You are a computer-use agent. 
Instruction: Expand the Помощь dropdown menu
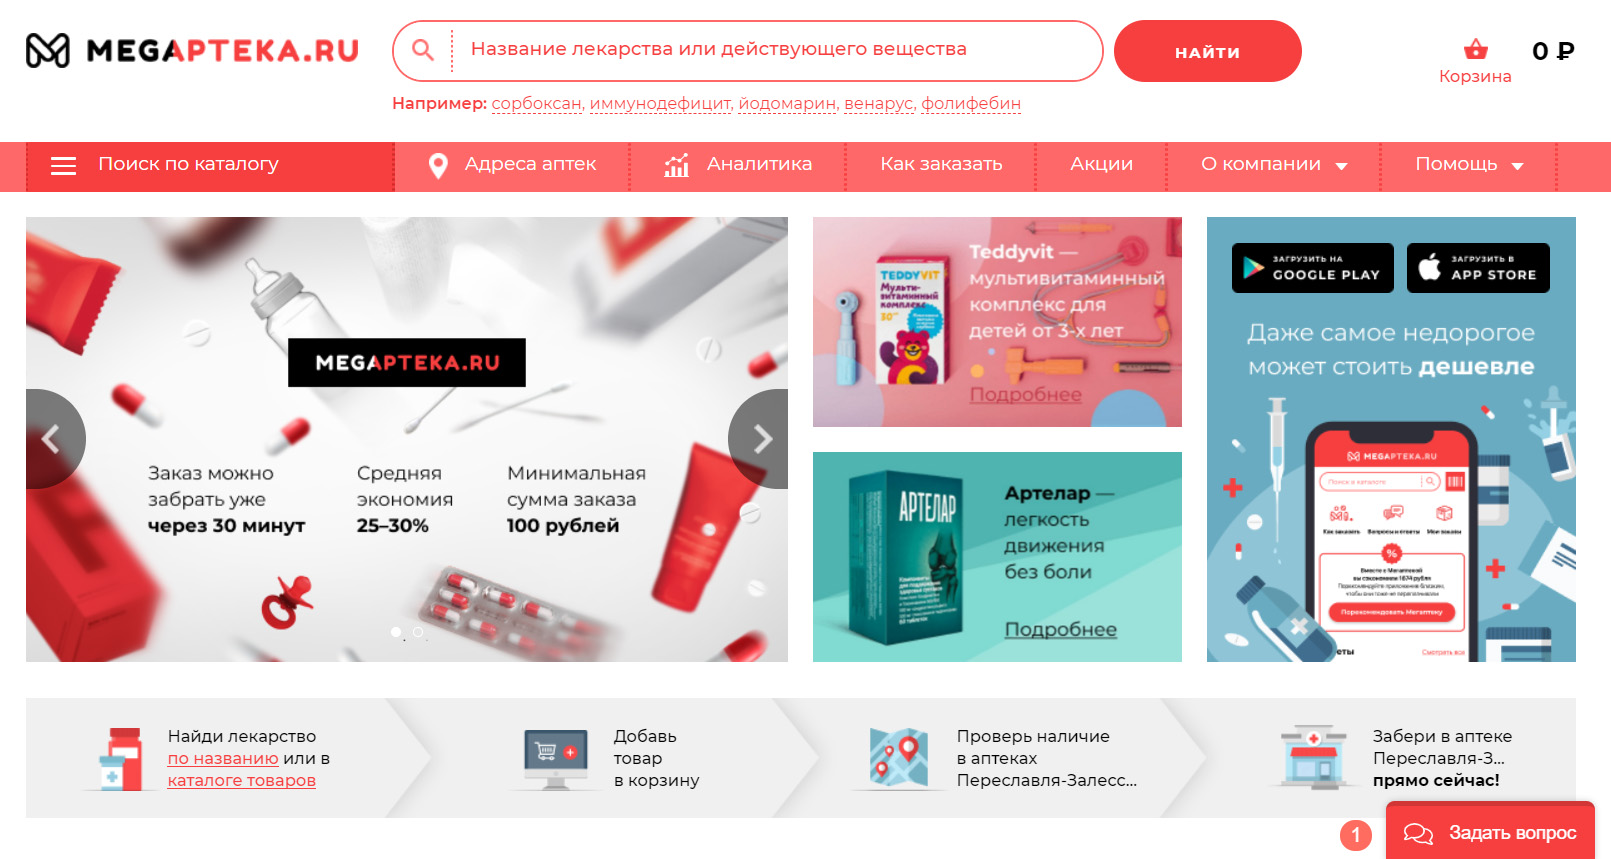1469,165
